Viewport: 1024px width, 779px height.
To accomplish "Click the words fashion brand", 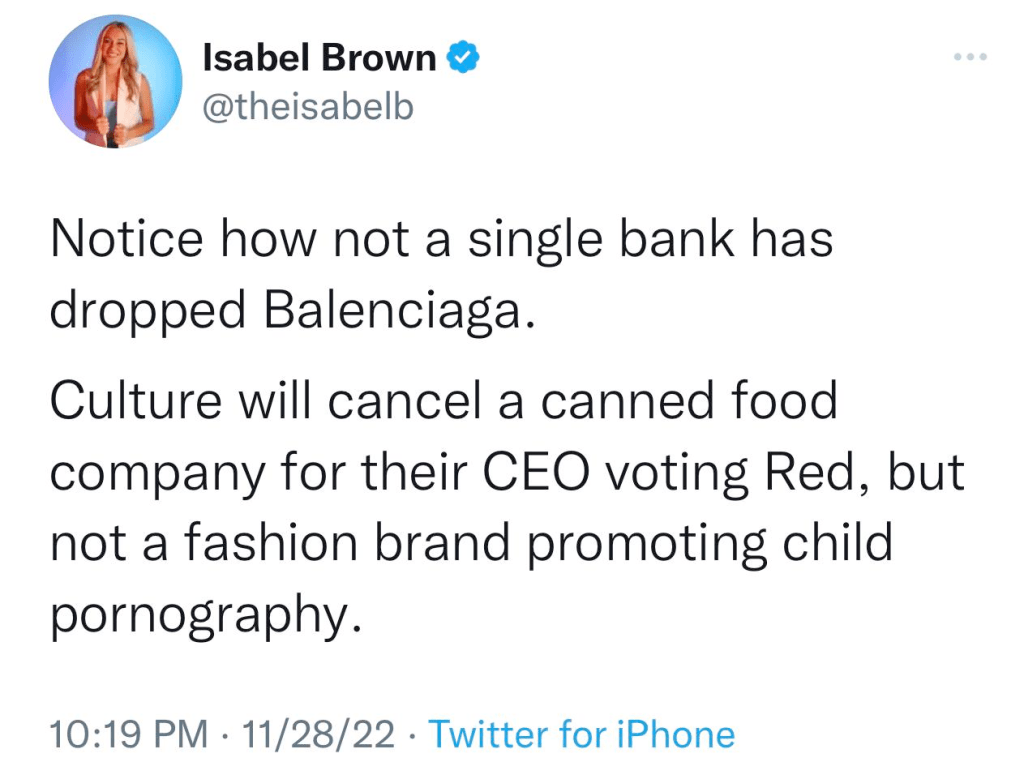I will pyautogui.click(x=342, y=541).
